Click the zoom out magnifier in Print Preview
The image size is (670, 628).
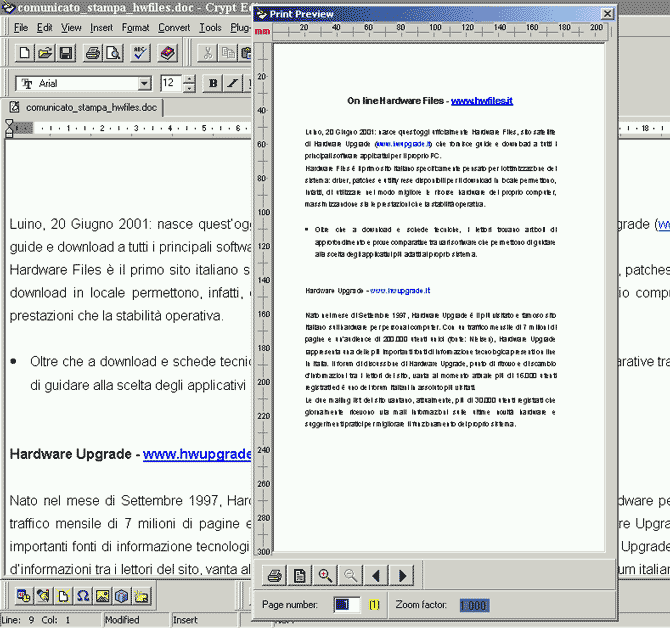click(x=350, y=576)
